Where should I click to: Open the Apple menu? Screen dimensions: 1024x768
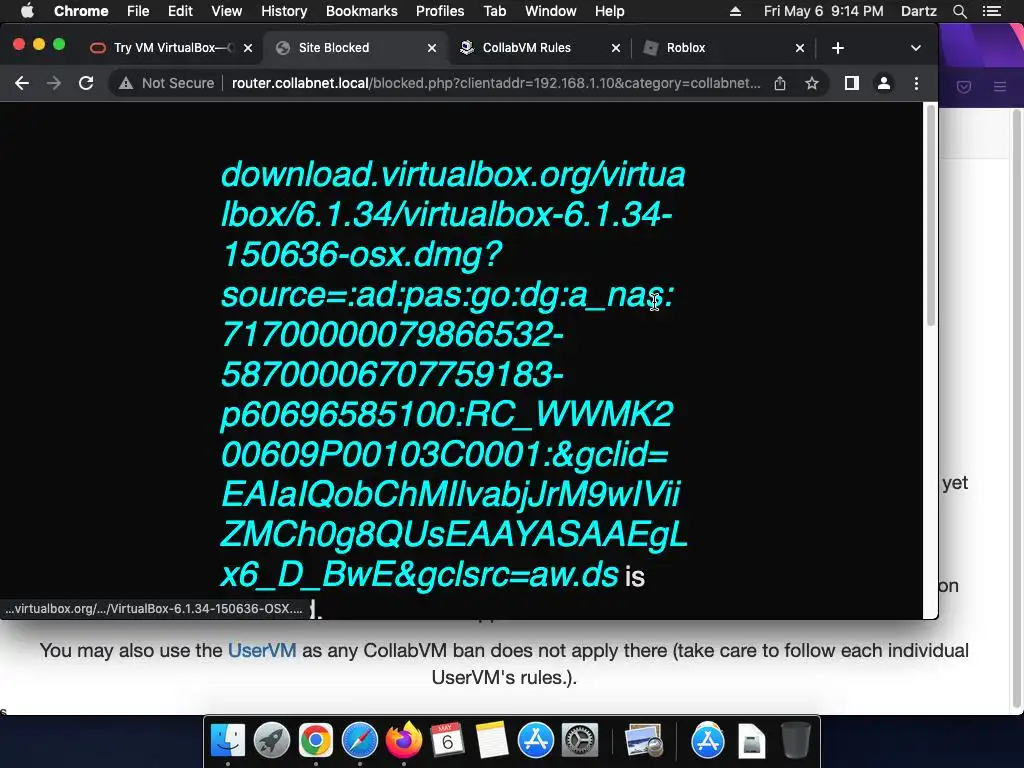tap(27, 11)
